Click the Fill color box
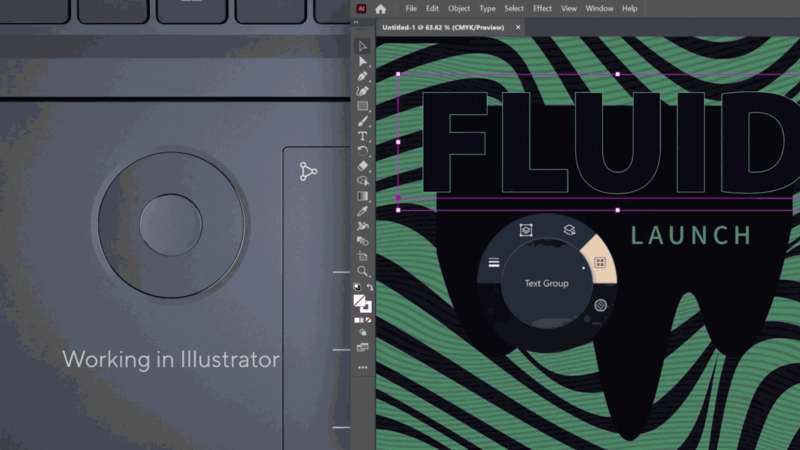The height and width of the screenshot is (450, 800). point(359,301)
